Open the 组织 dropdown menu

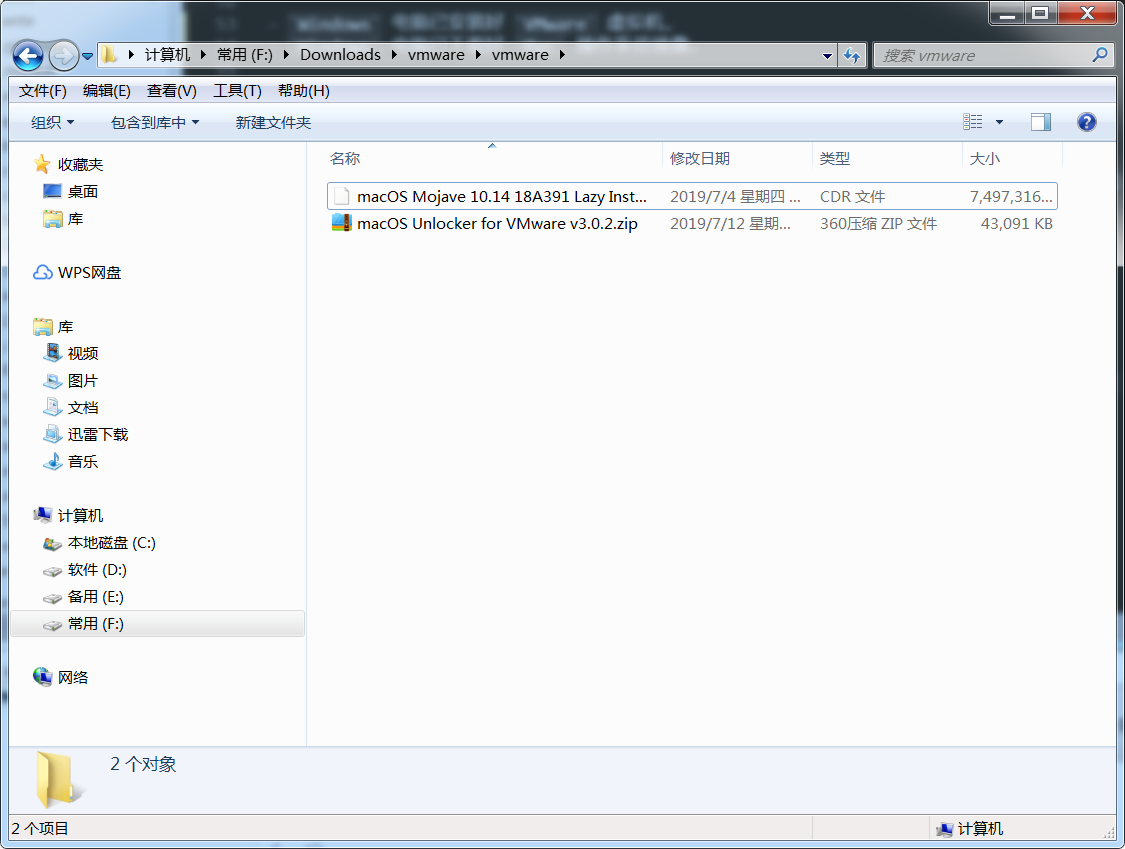(x=52, y=121)
